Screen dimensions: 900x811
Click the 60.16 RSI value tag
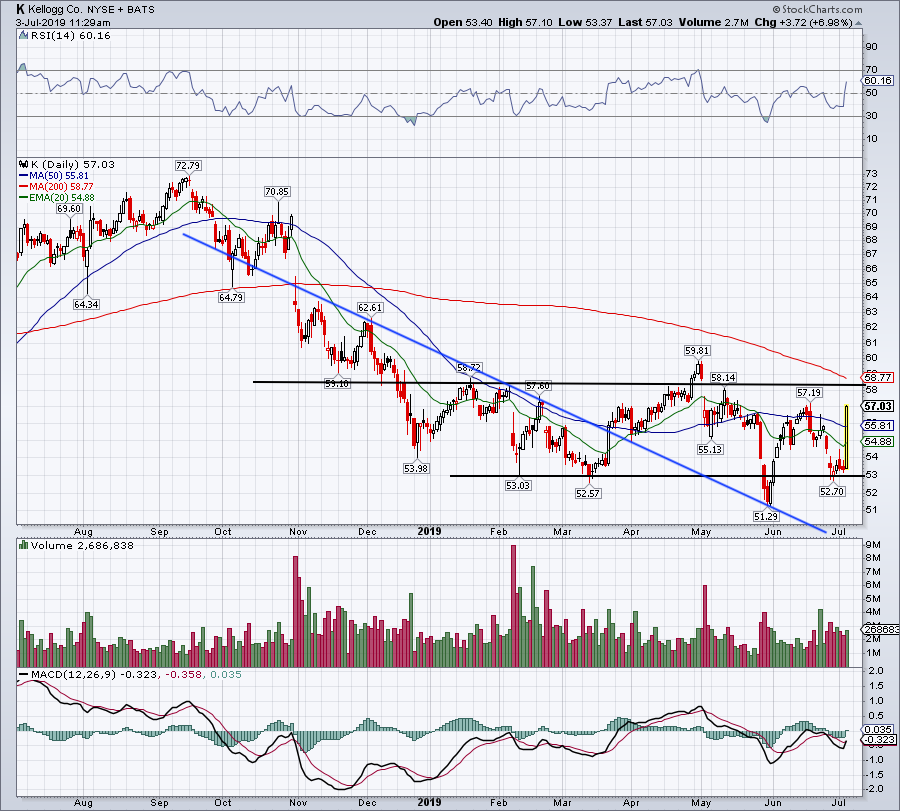[x=878, y=80]
